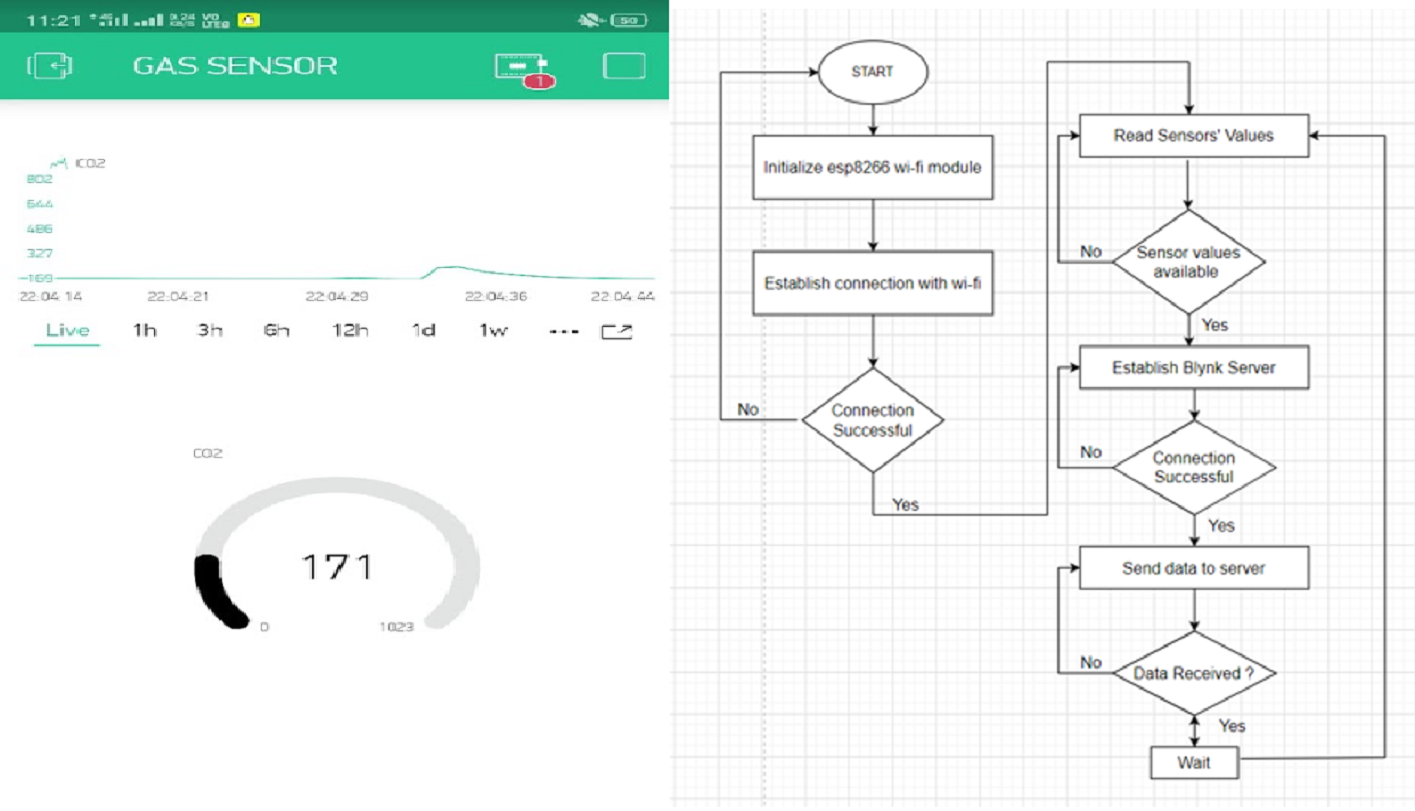Choose the 6h chart range
The width and height of the screenshot is (1415, 811).
[x=276, y=331]
